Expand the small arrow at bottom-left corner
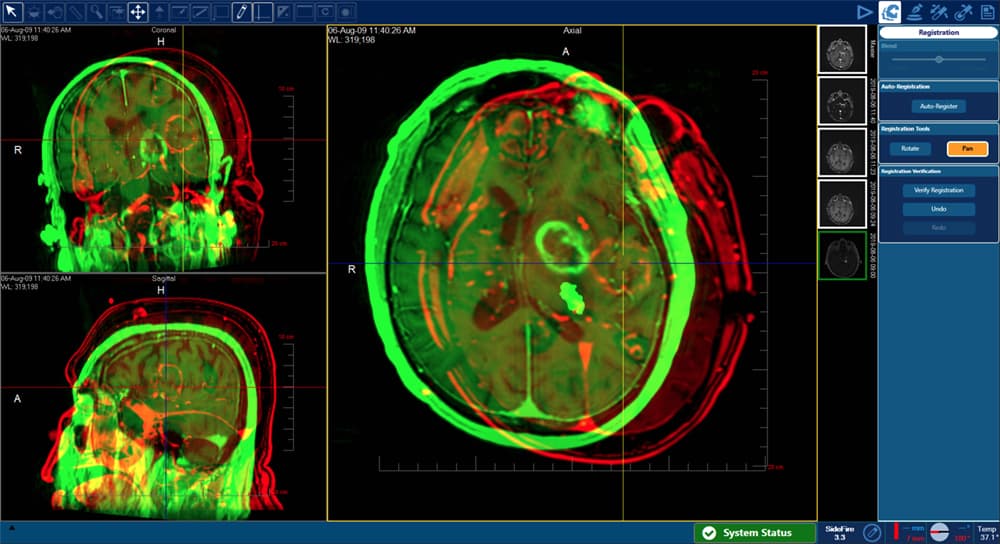Screen dimensions: 1000x544 11,528
